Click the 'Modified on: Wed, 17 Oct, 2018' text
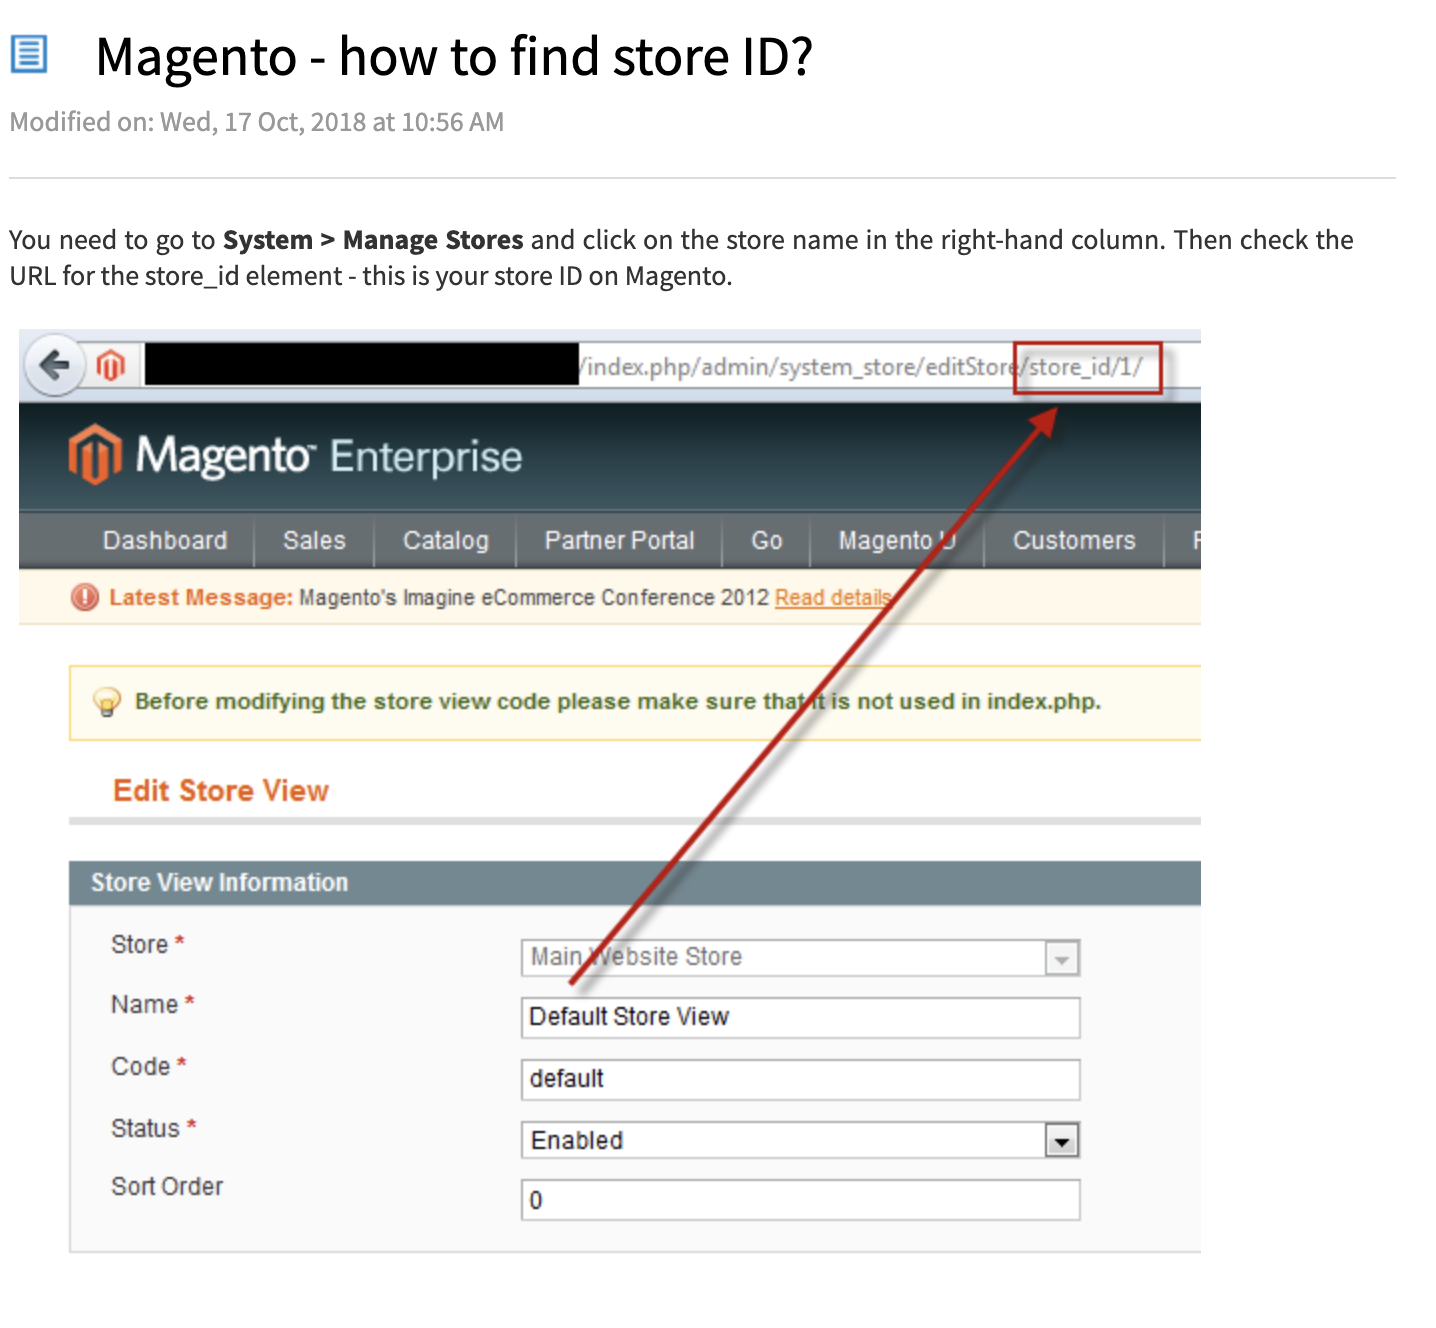The height and width of the screenshot is (1328, 1436). tap(257, 122)
